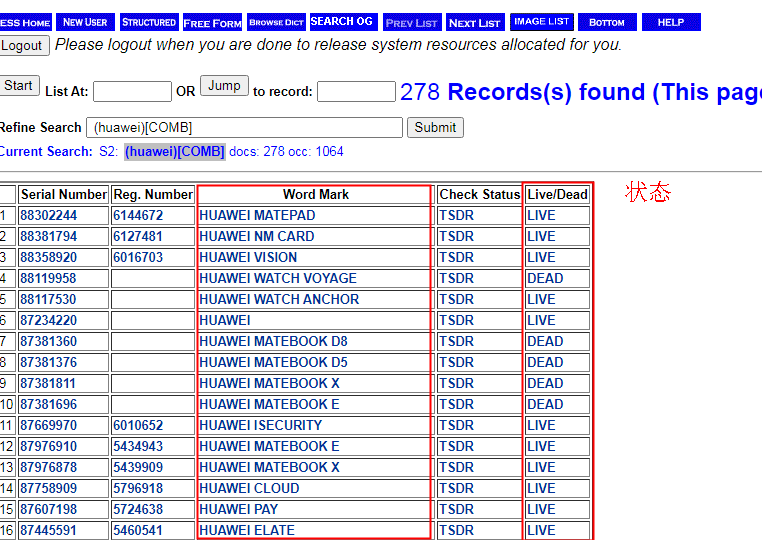Submit the refined search
762x540 pixels.
[435, 127]
